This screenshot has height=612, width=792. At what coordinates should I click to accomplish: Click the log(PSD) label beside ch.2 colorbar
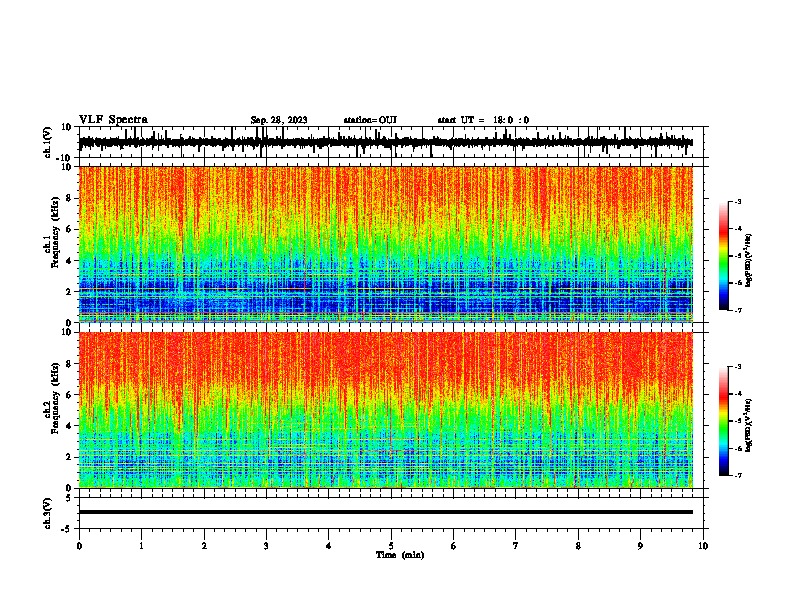pyautogui.click(x=748, y=425)
